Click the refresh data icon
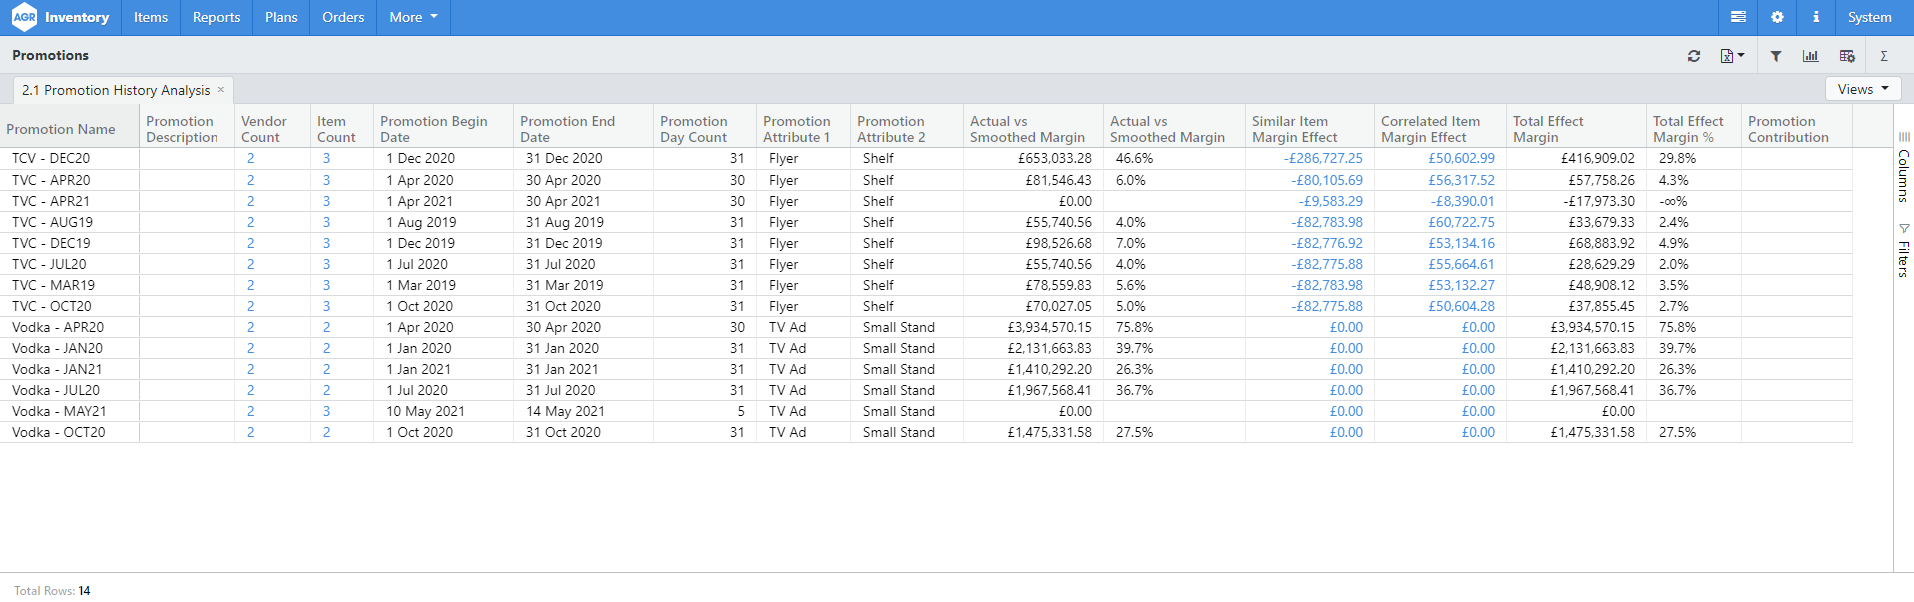 (1693, 56)
